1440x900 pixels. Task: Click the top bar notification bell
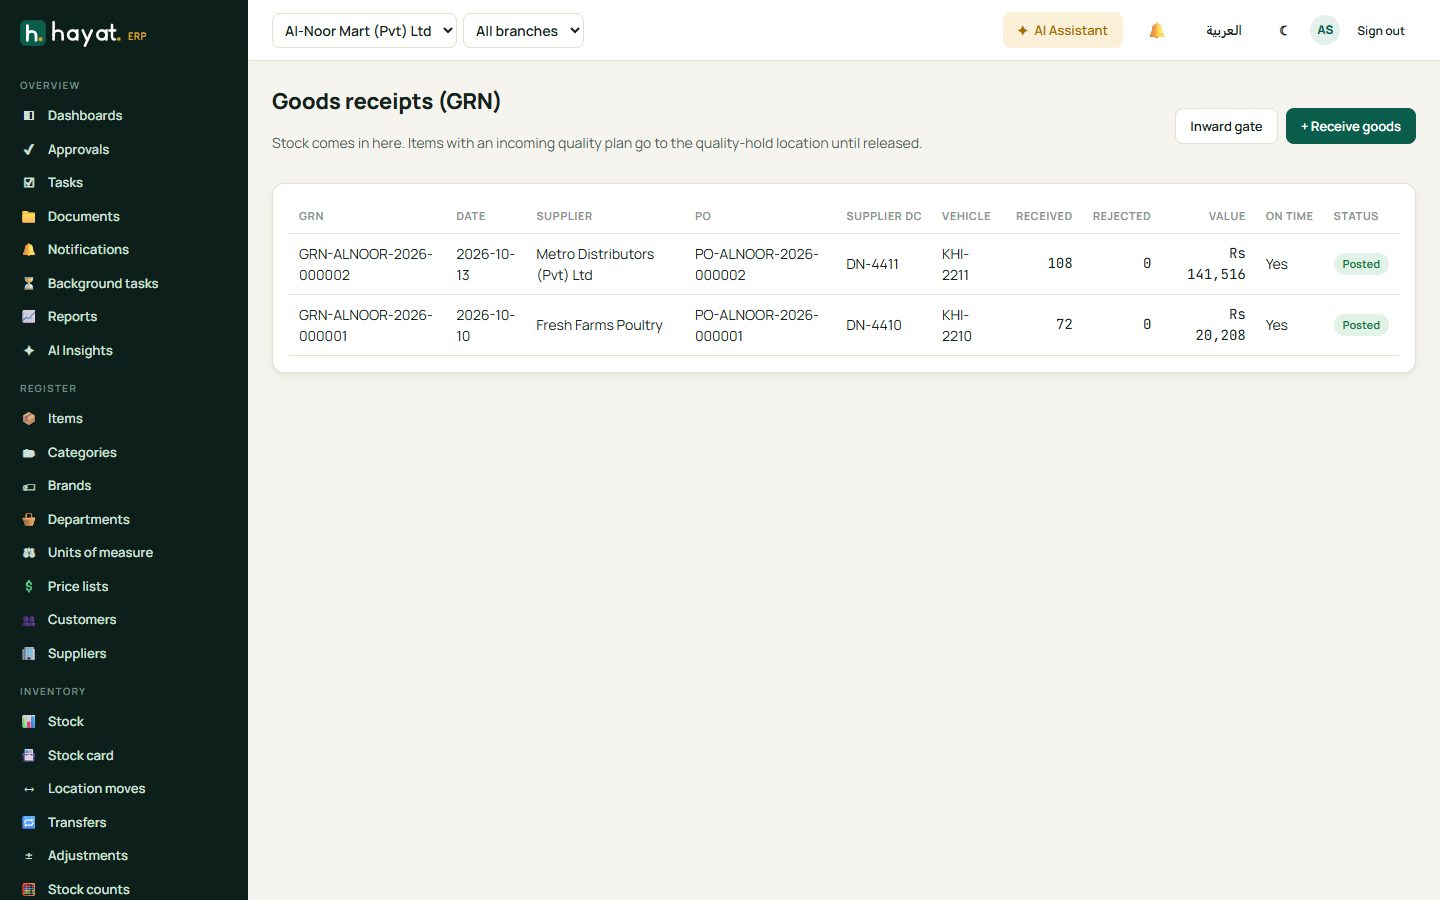pyautogui.click(x=1157, y=31)
